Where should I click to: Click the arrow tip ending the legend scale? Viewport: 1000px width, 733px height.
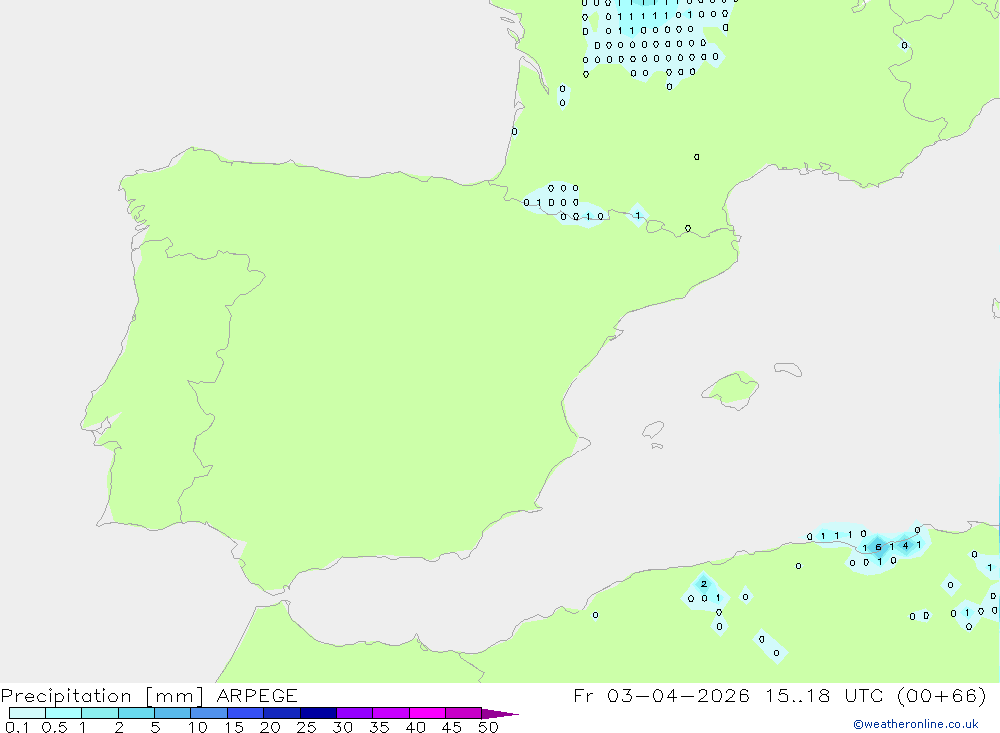[514, 714]
